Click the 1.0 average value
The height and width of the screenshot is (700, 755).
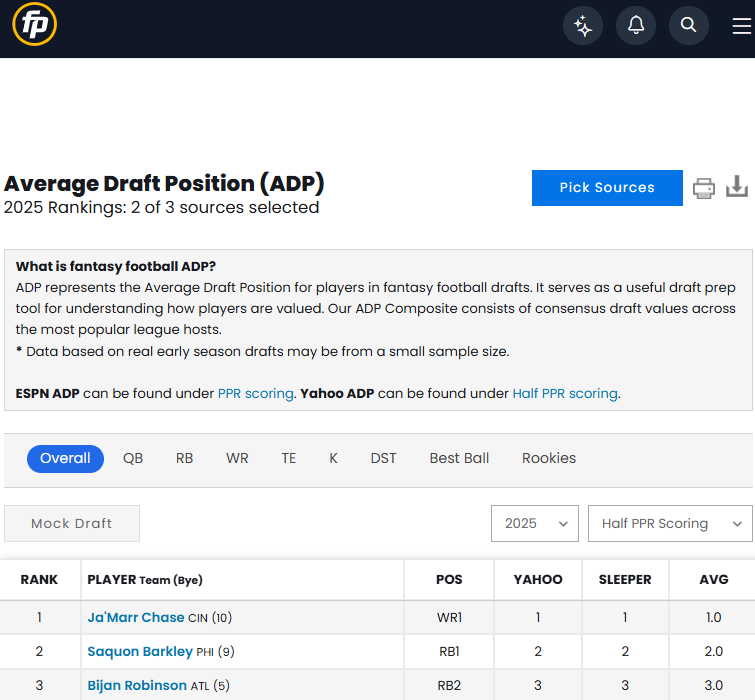tap(714, 617)
